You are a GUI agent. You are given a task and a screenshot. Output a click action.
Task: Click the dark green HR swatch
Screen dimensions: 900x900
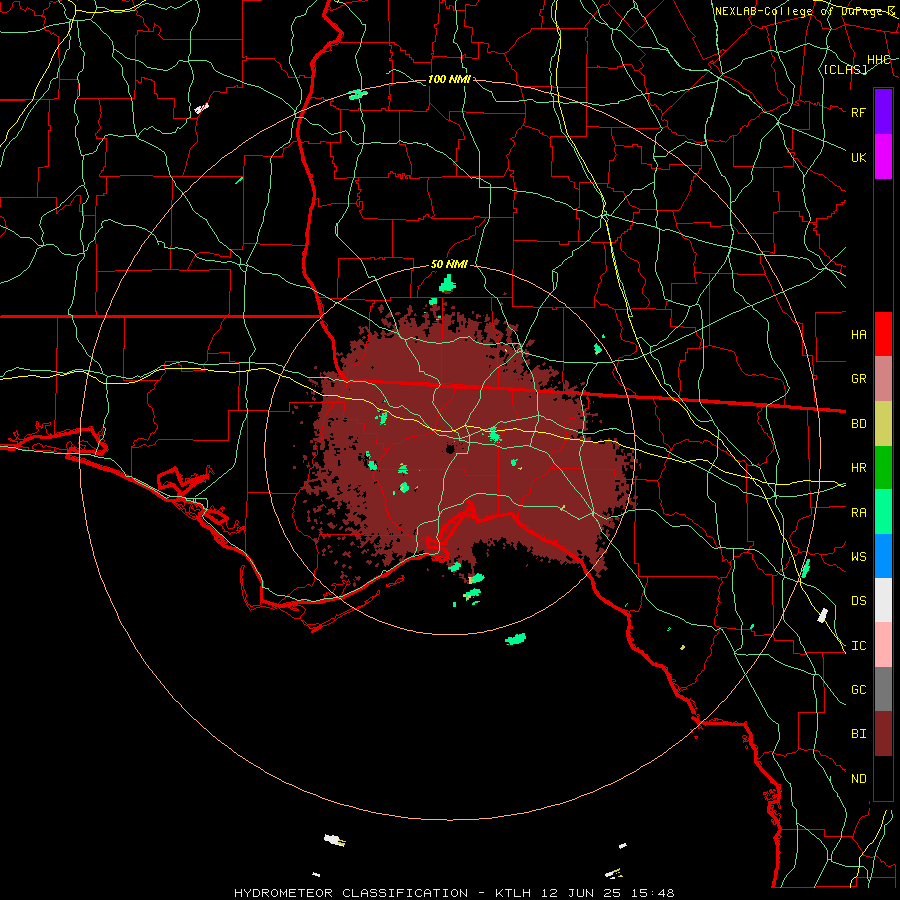click(883, 468)
